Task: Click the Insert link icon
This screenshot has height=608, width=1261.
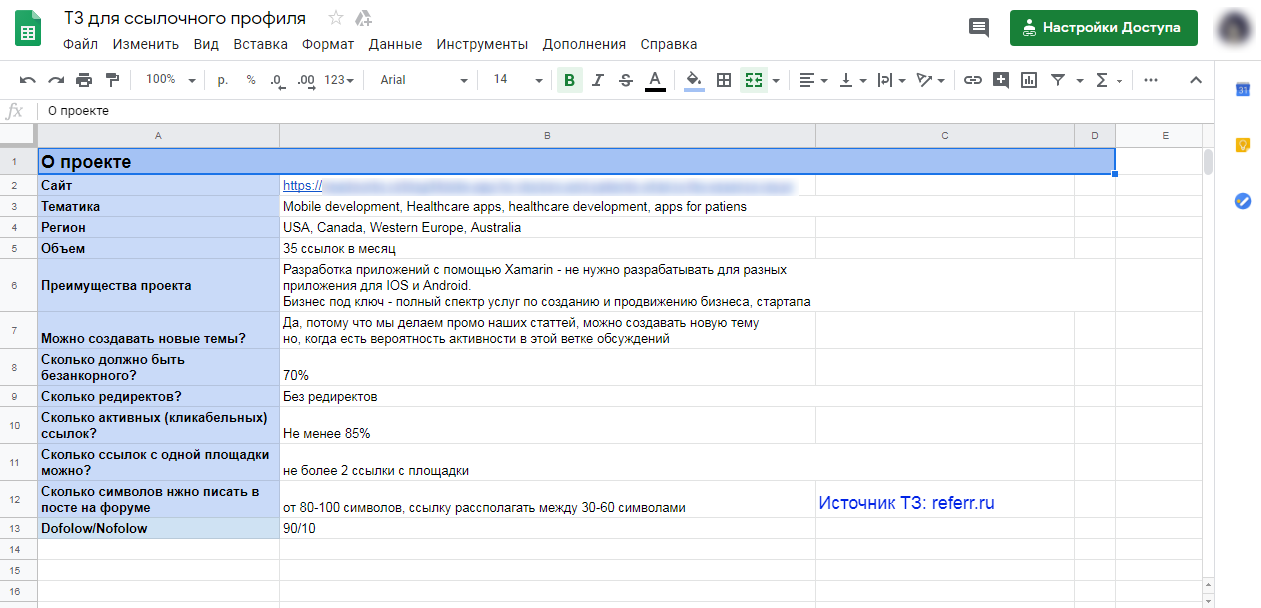Action: point(972,80)
